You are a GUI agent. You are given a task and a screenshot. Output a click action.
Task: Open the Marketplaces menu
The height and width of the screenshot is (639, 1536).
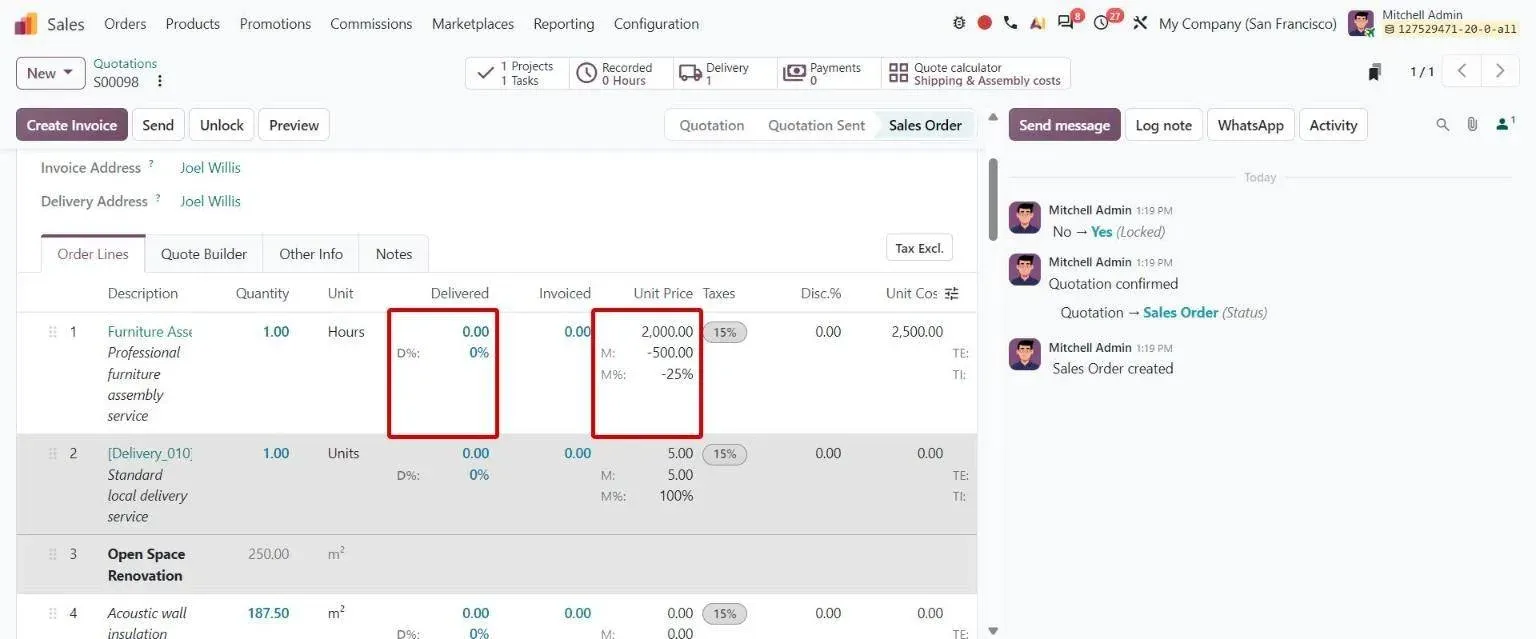tap(473, 23)
